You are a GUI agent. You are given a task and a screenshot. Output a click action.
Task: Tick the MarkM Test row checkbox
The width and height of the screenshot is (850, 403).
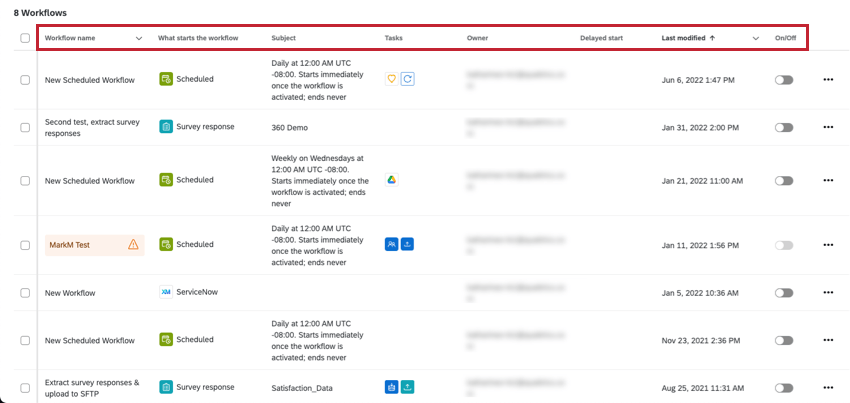pos(25,245)
